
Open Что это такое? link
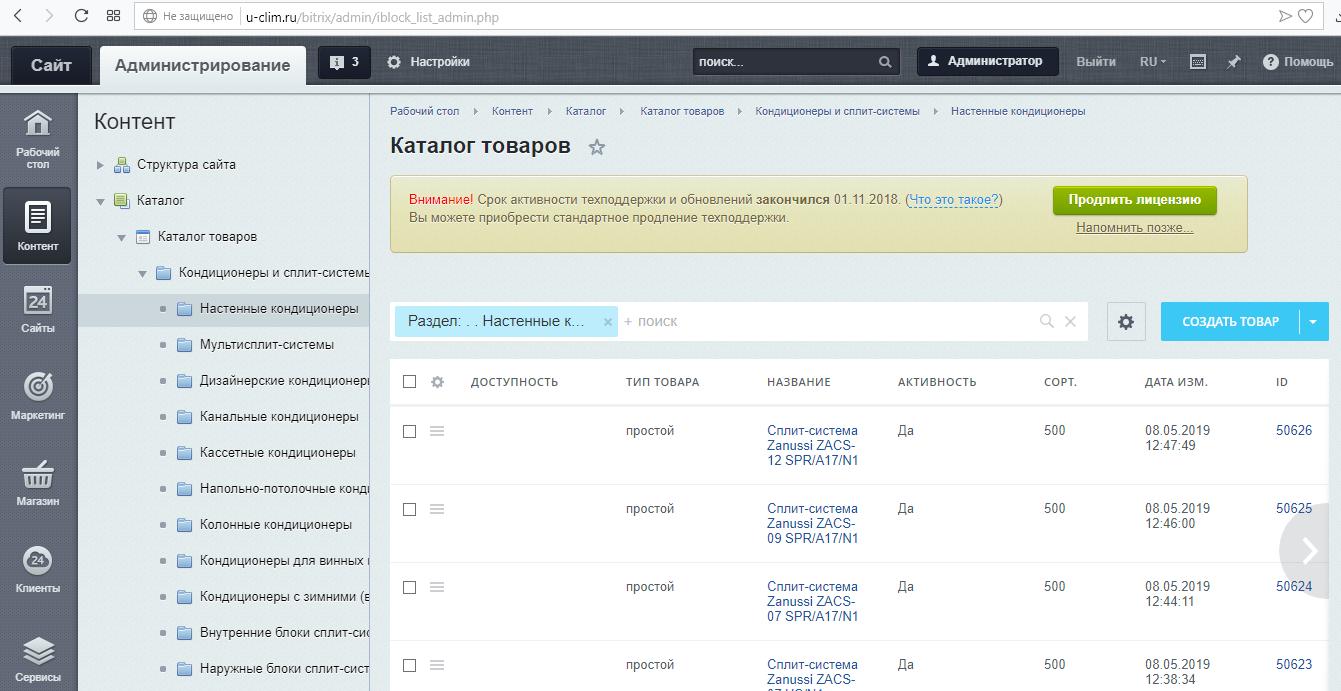coord(954,200)
